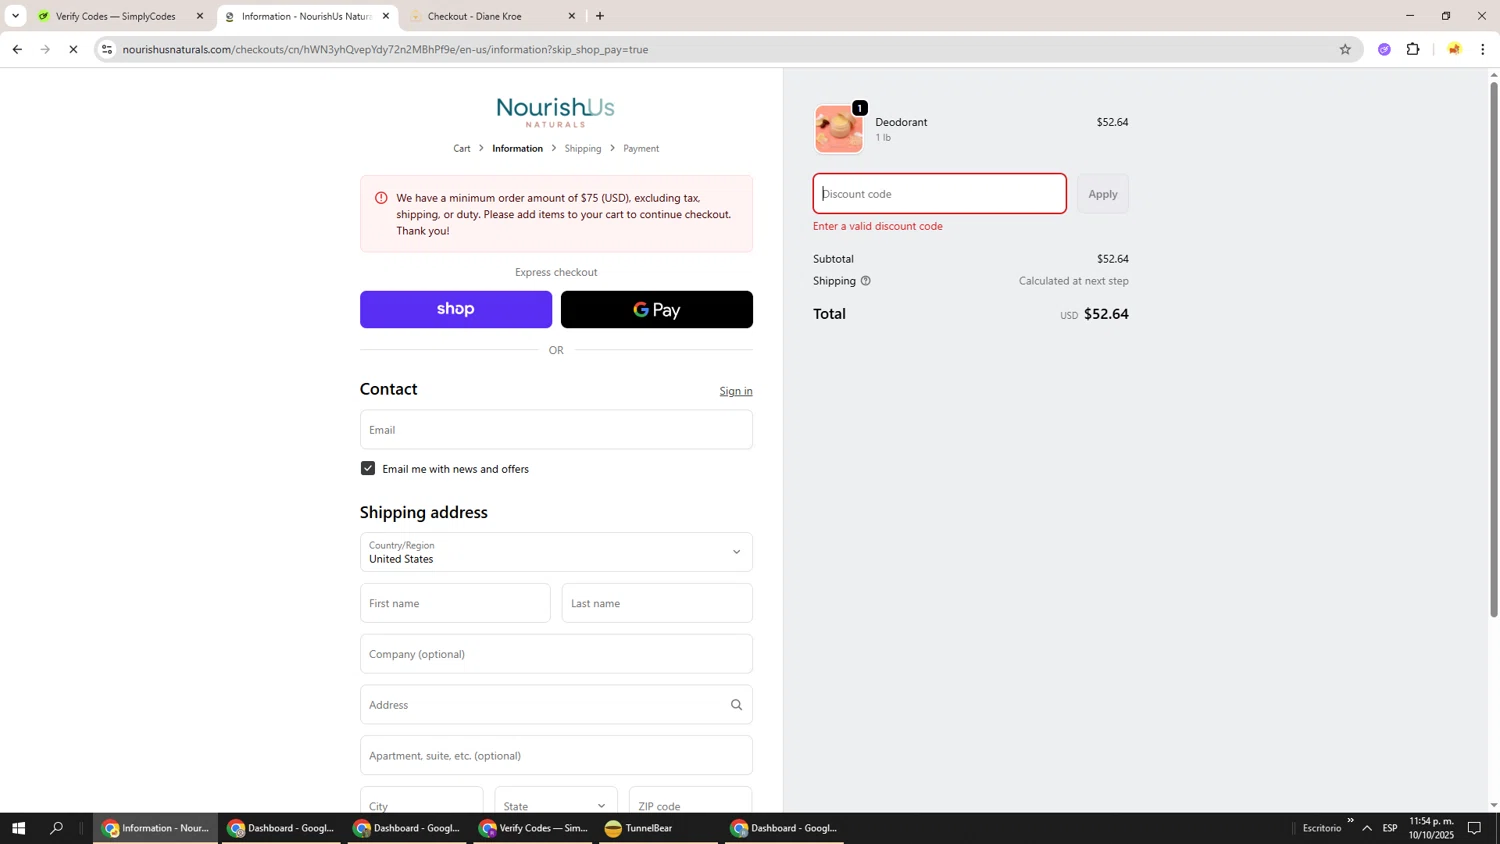Viewport: 1500px width, 844px height.
Task: Open the Chrome tab search dropdown arrow
Action: point(15,16)
